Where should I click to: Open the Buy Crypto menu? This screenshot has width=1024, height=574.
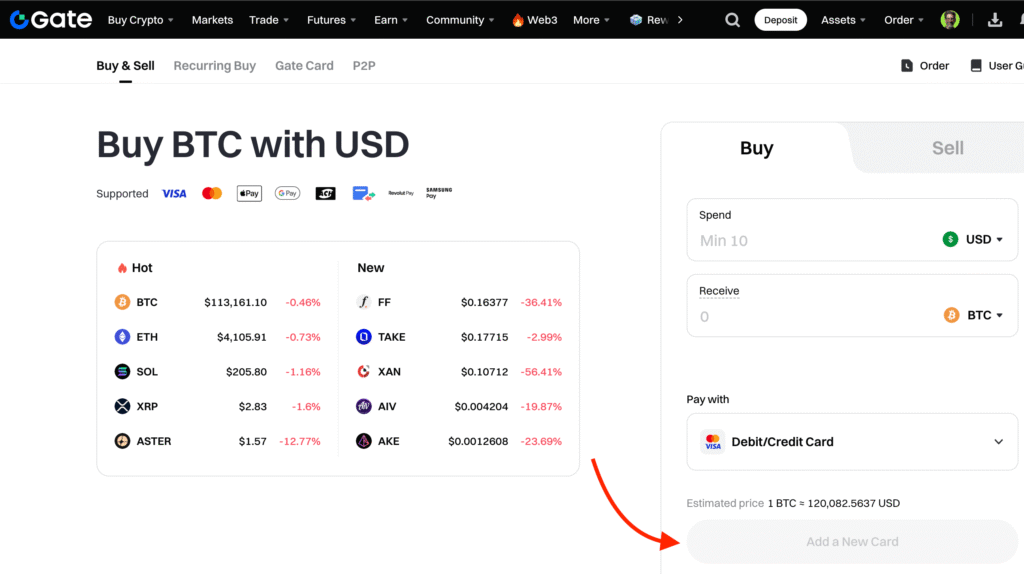[x=140, y=20]
